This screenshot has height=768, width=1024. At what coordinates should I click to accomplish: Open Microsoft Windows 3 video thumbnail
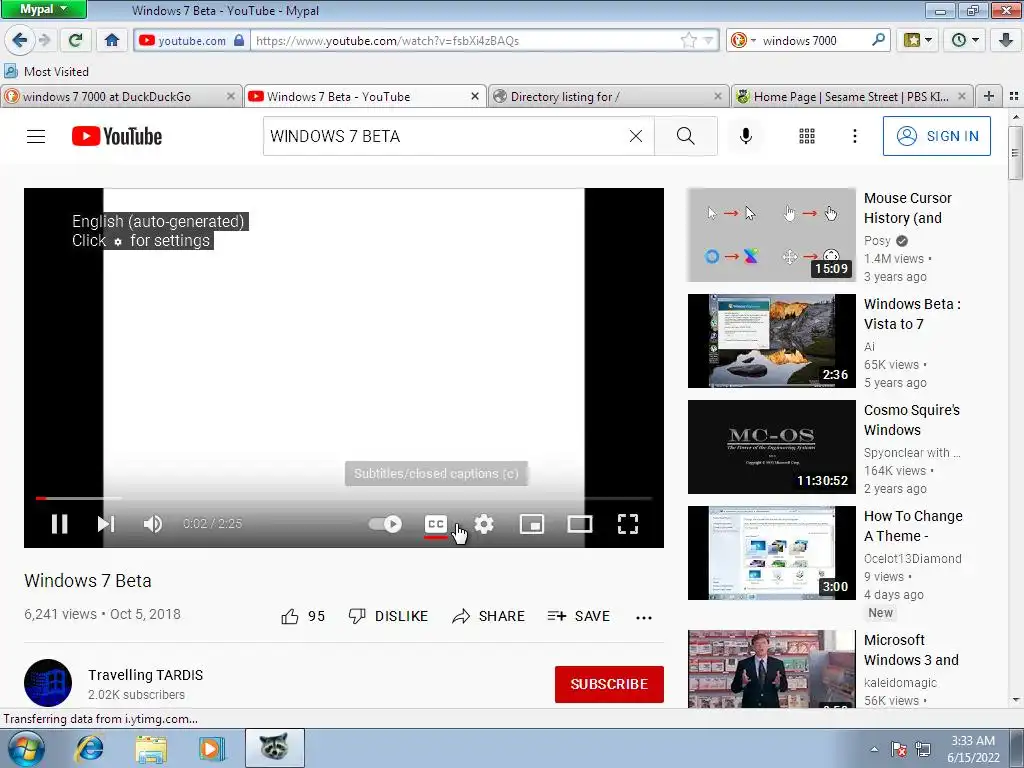coord(771,669)
